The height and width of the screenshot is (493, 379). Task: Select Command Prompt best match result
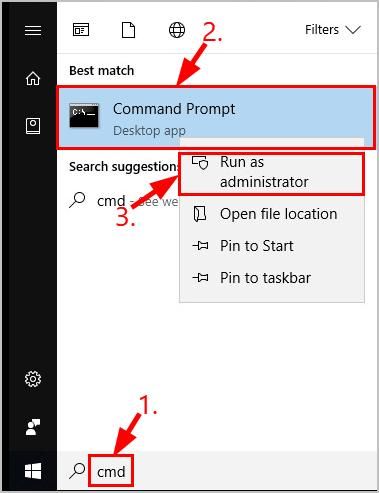pos(216,117)
